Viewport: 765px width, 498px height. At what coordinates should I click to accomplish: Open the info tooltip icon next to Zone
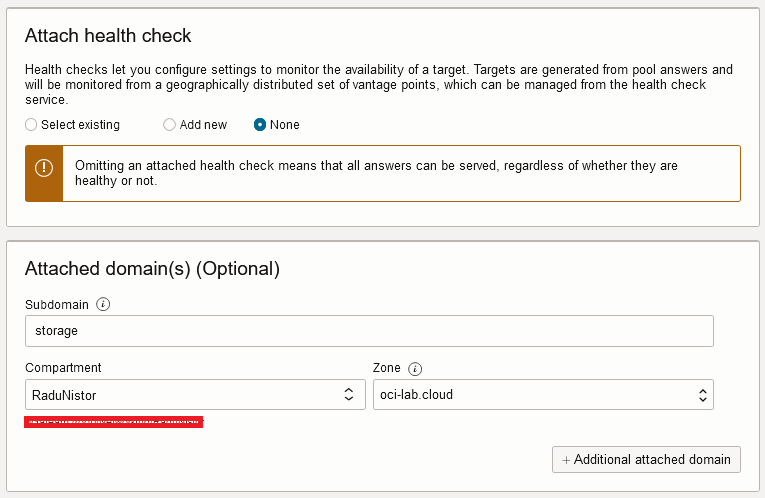pos(415,368)
